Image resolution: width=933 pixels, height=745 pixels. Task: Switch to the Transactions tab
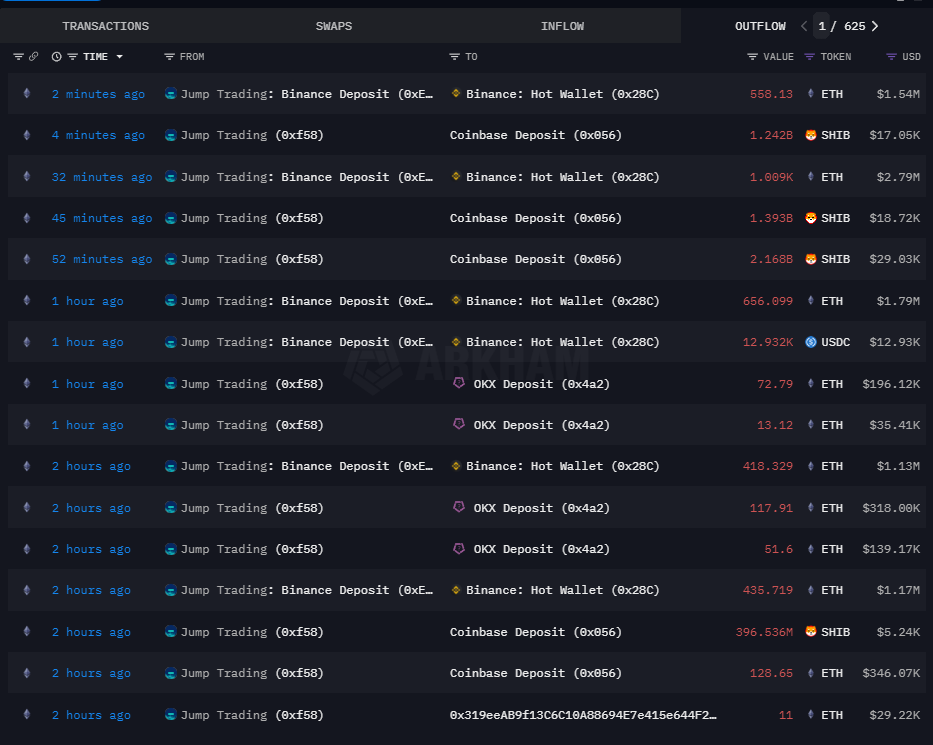coord(105,26)
